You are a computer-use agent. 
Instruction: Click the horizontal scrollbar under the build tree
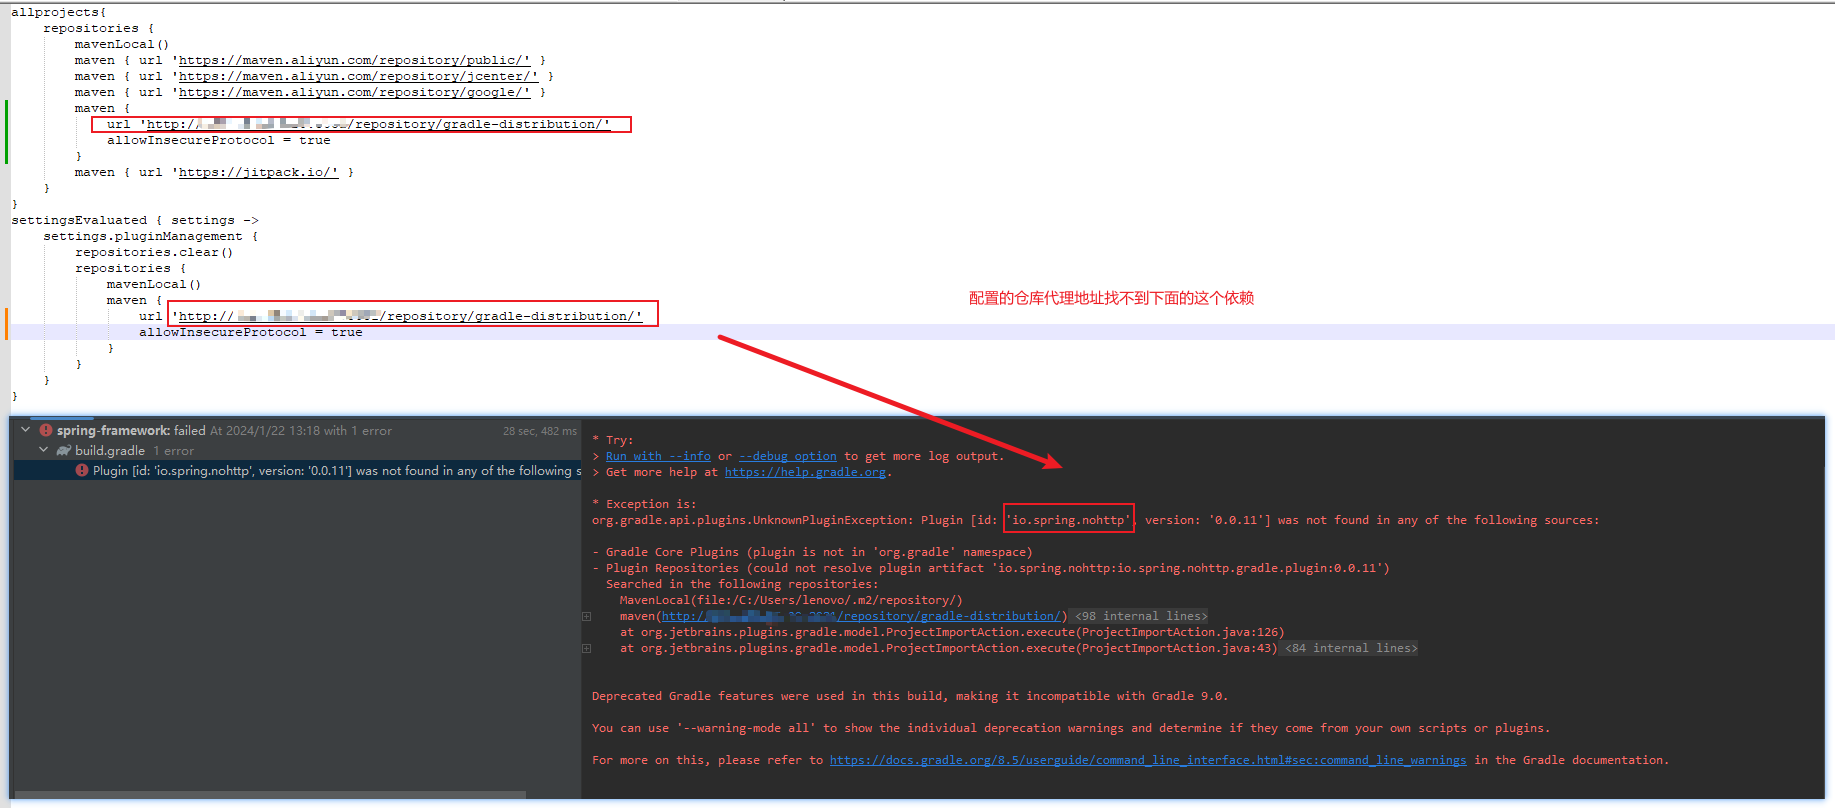pos(270,795)
